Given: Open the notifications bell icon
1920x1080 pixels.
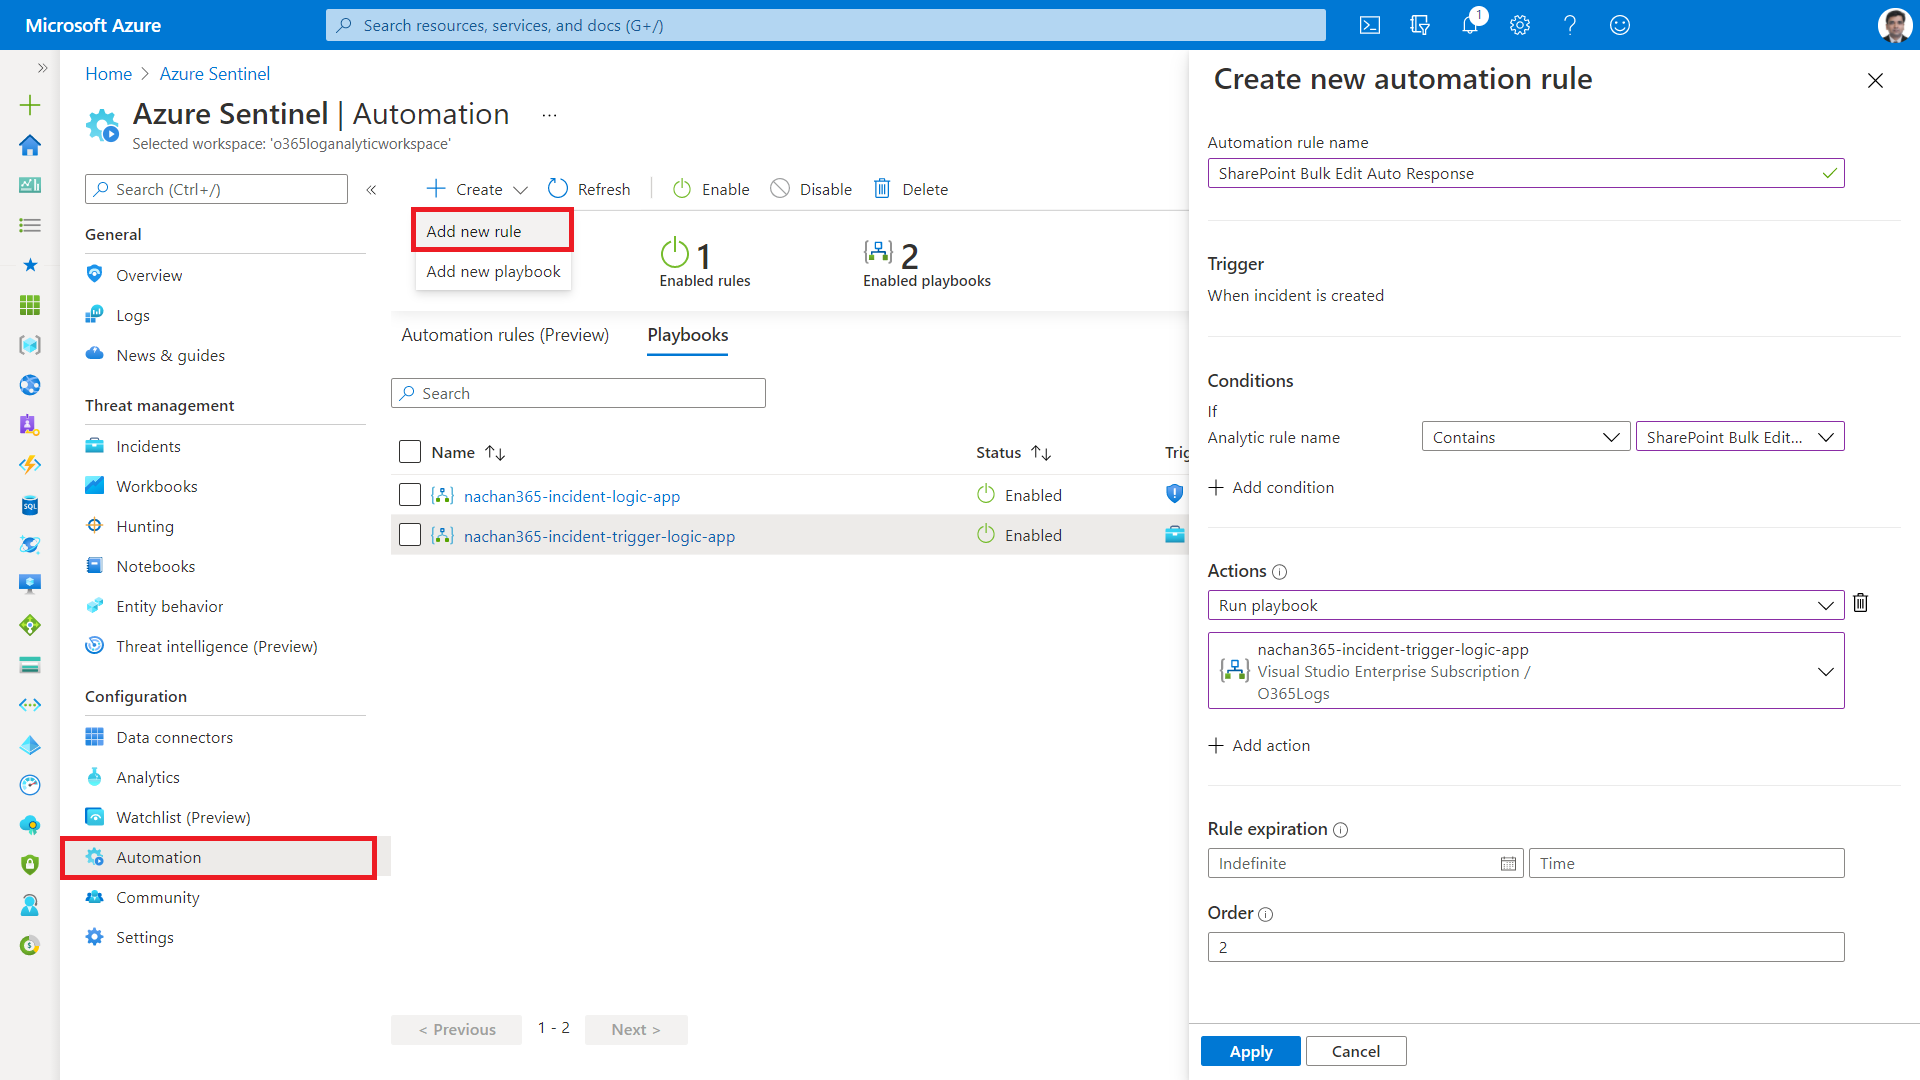Looking at the screenshot, I should [x=1469, y=25].
